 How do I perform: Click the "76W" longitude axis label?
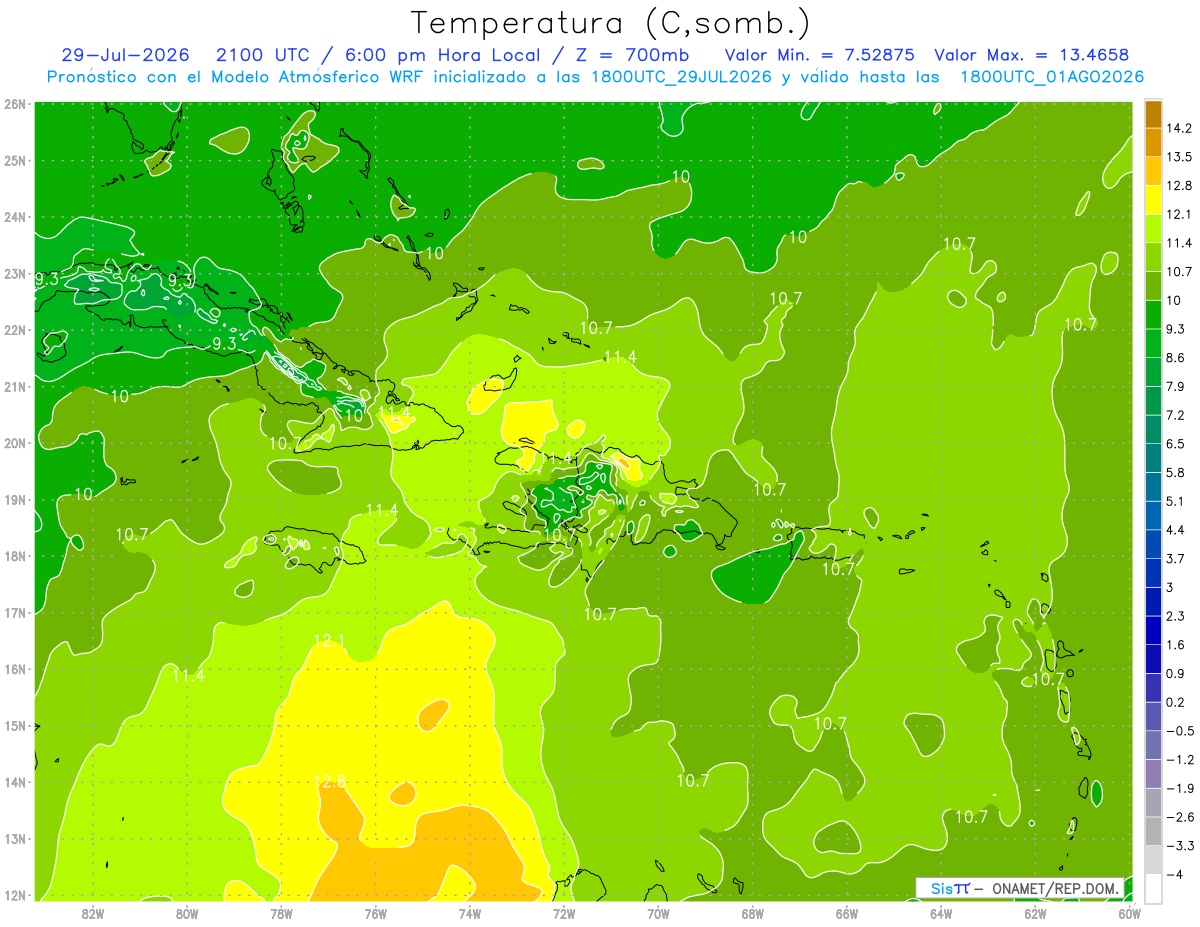click(x=376, y=913)
